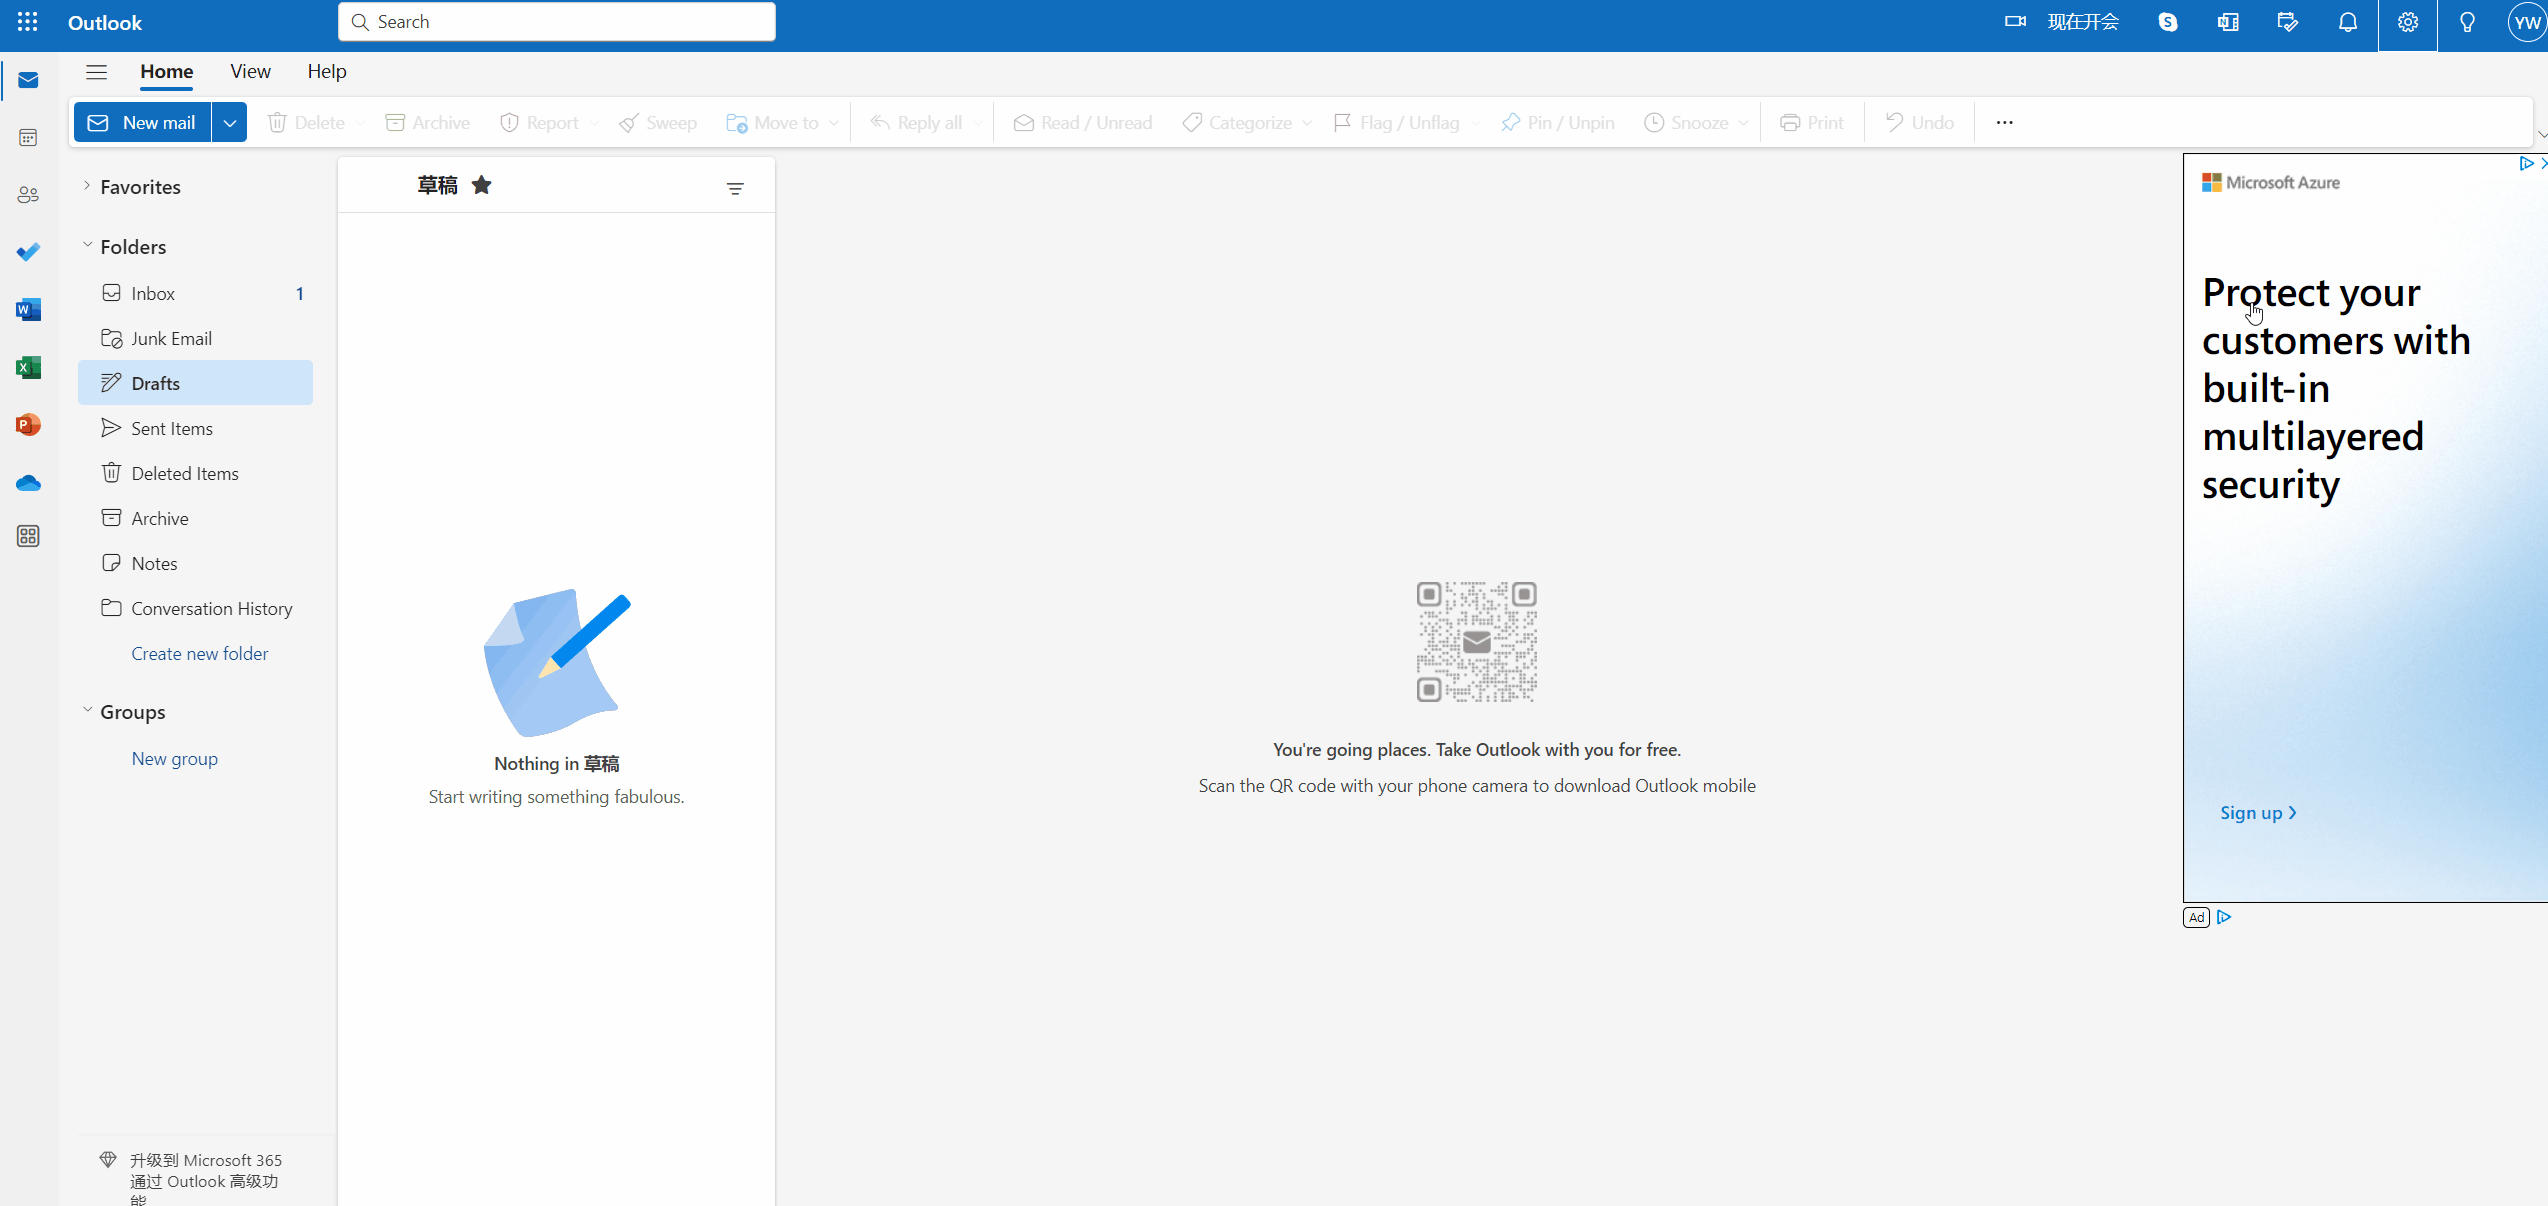Screen dimensions: 2548x1206
Task: Click the Pin / Unpin toolbar button
Action: coord(1558,123)
